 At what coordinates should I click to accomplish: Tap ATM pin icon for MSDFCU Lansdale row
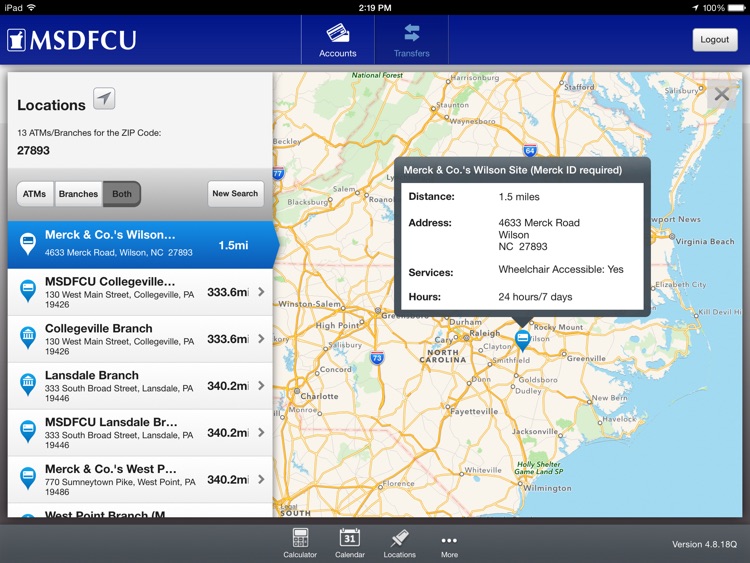click(x=28, y=431)
